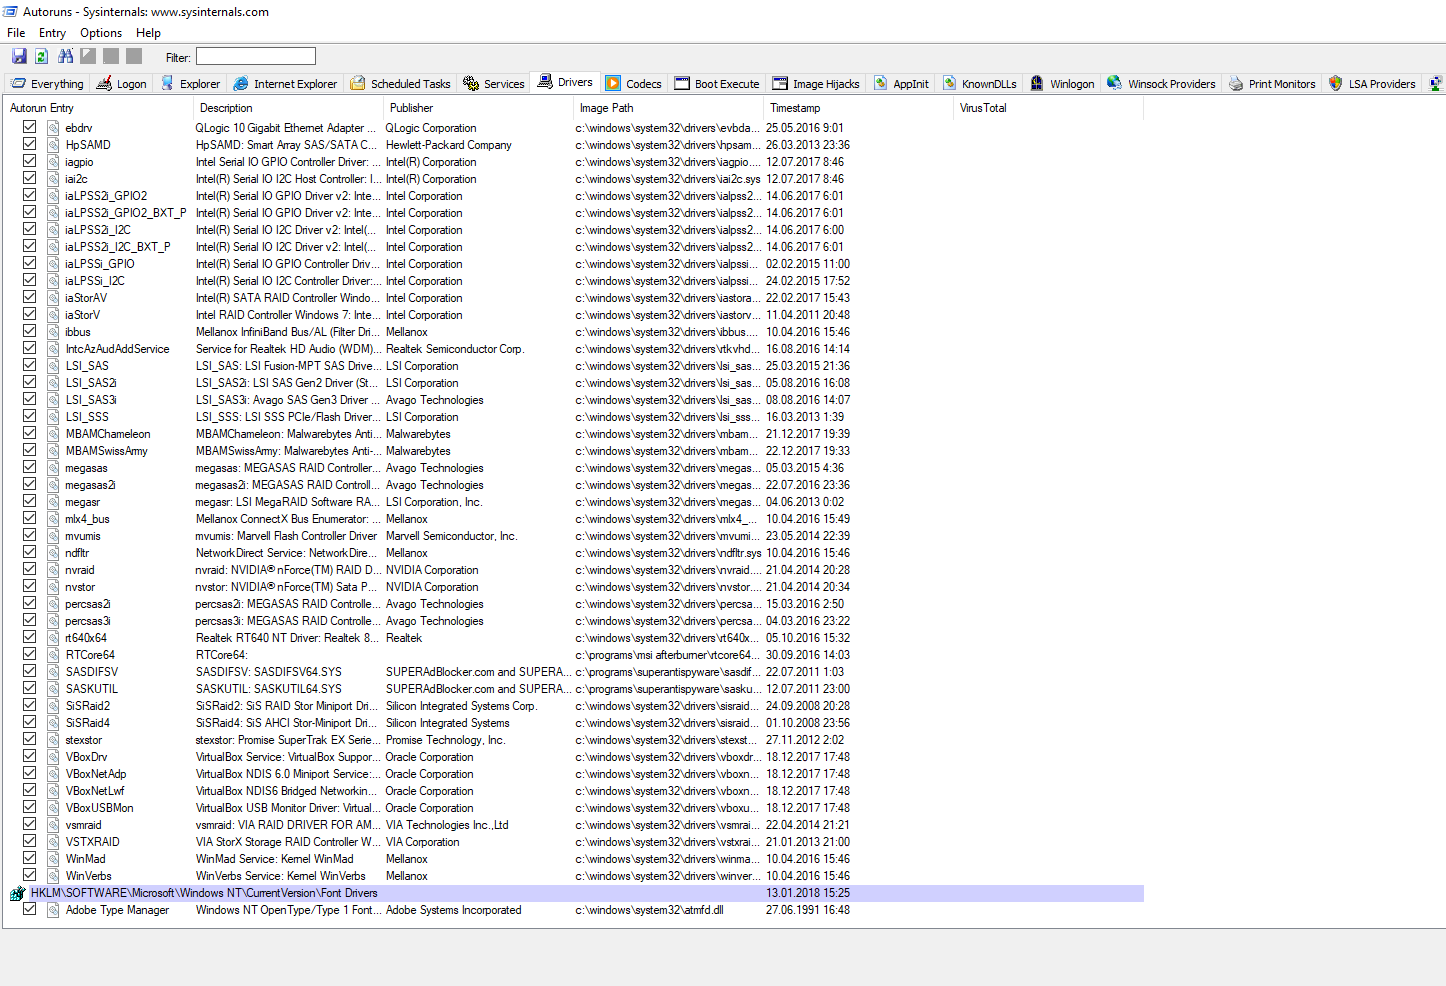This screenshot has width=1446, height=986.
Task: Select the IntcAzAudAddService entry name
Action: pos(117,349)
